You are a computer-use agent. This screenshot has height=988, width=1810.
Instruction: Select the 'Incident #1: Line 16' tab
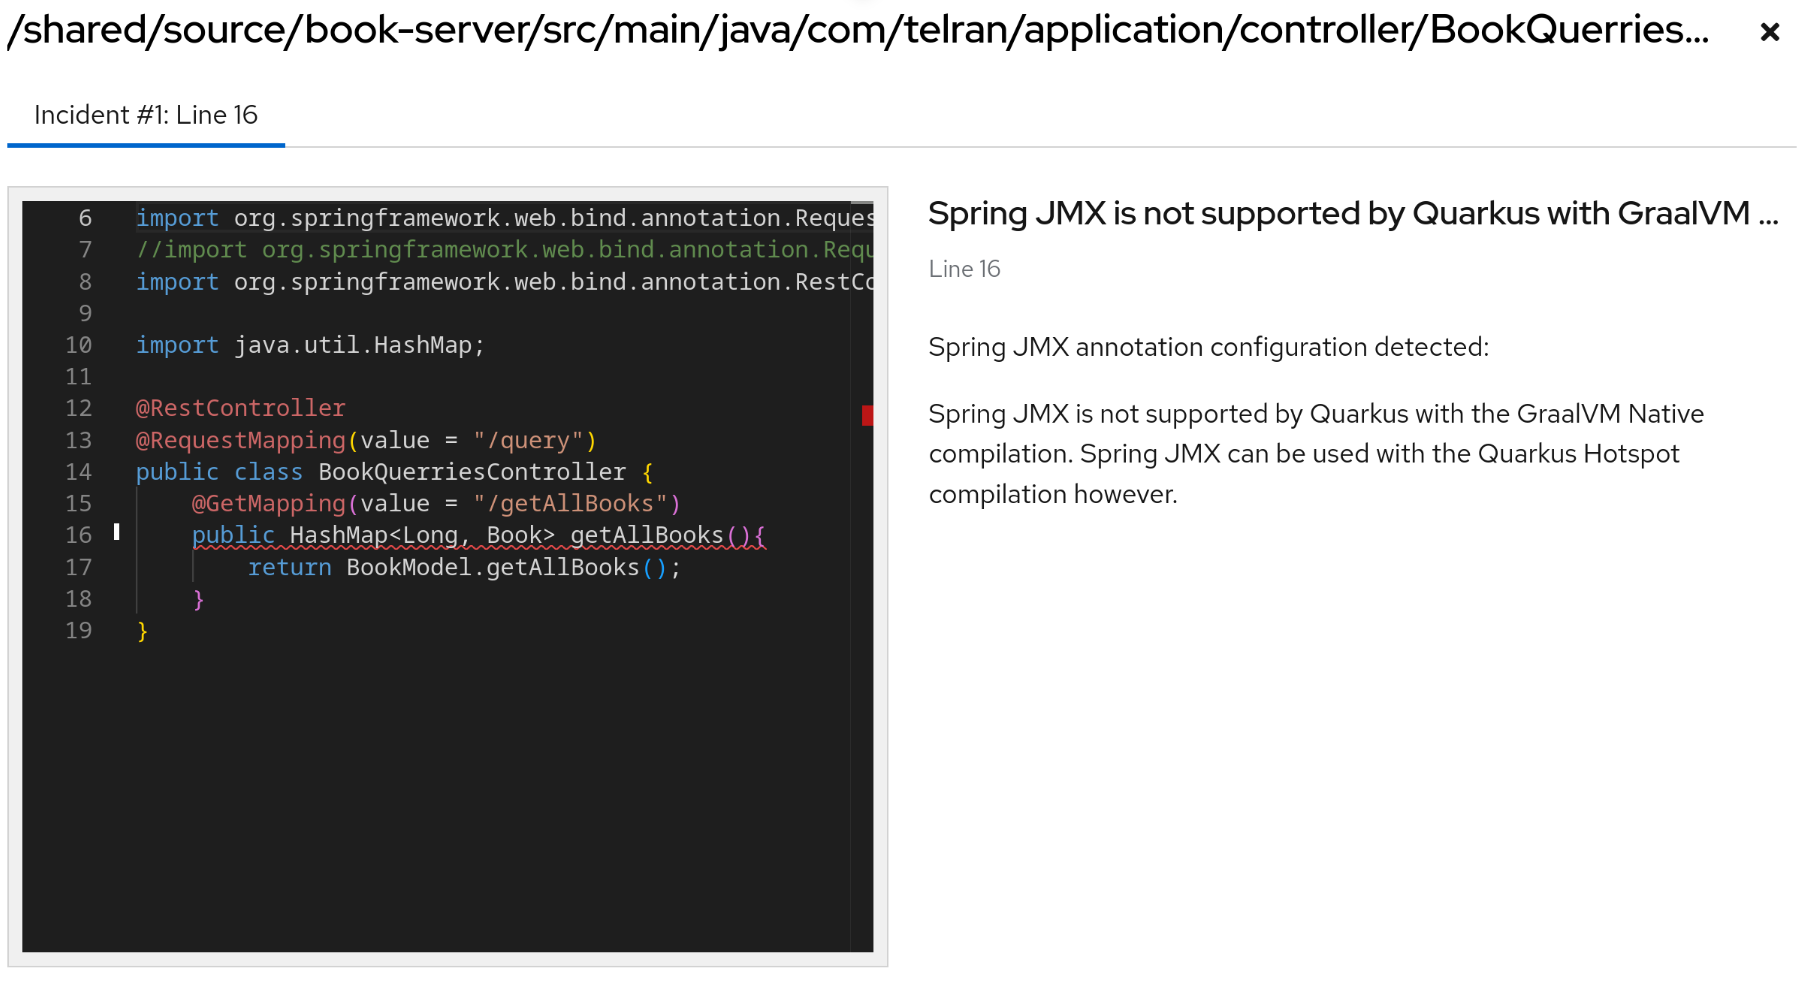coord(146,116)
